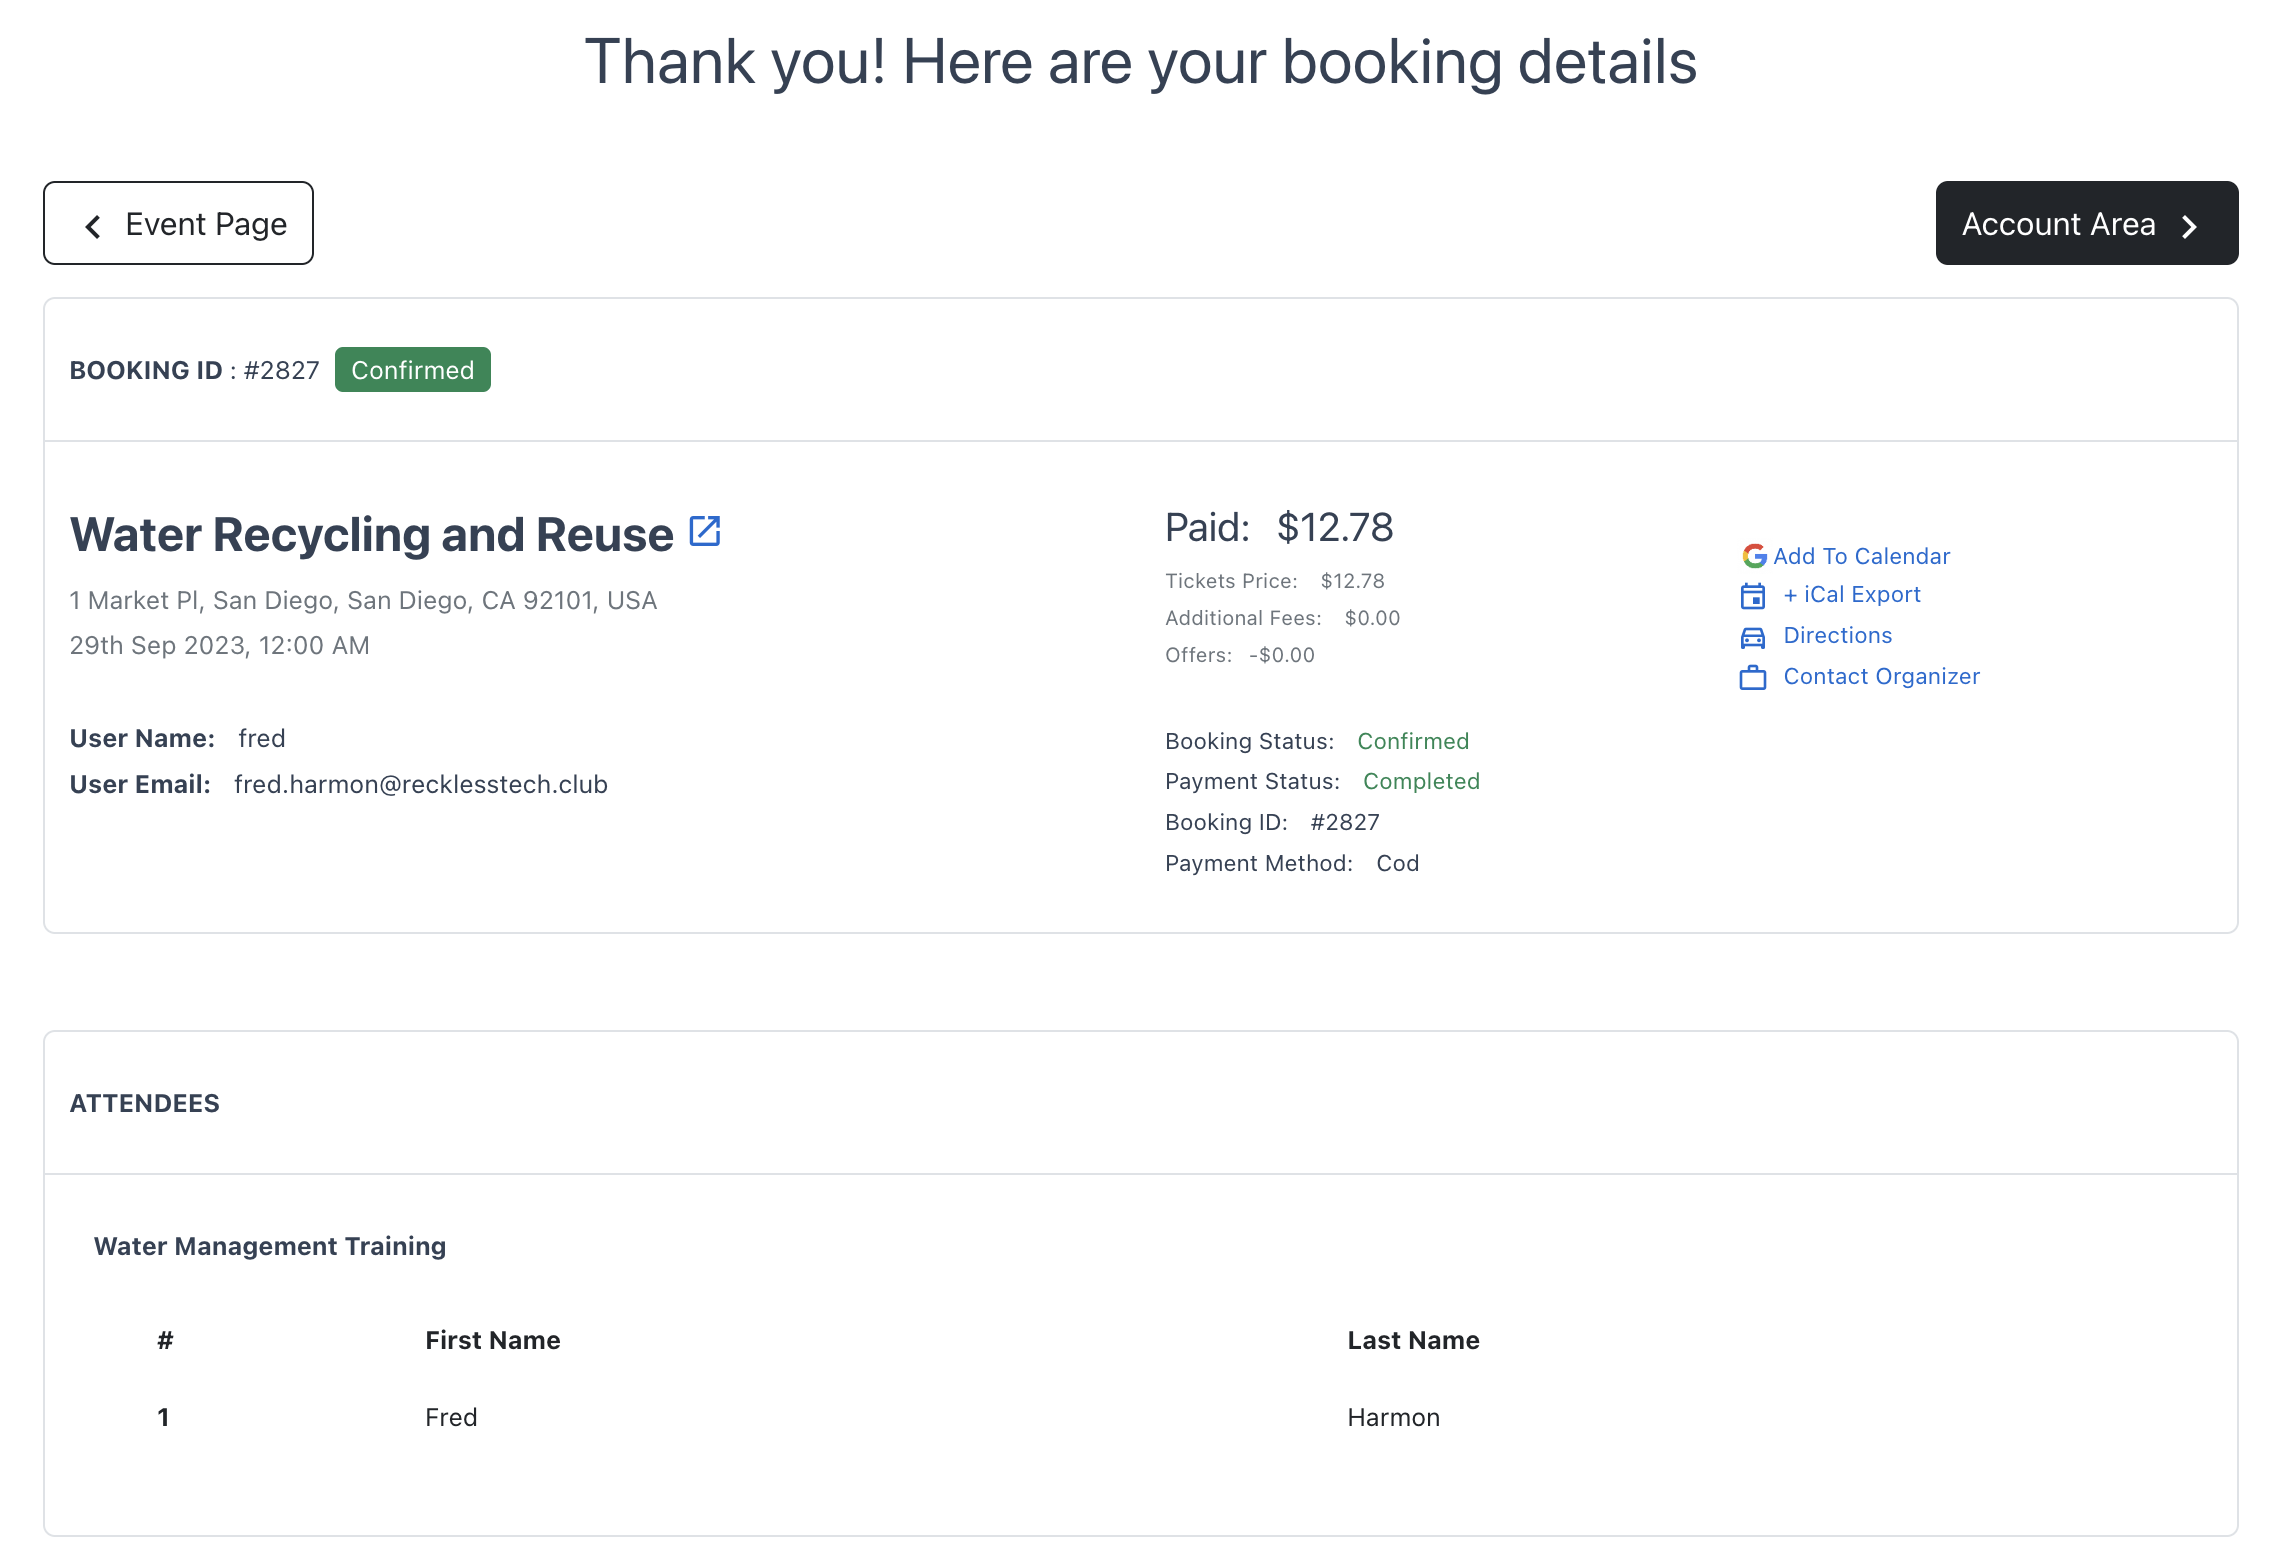2293x1563 pixels.
Task: Click the user email fred.harmon@recklesstech.club
Action: [x=420, y=785]
